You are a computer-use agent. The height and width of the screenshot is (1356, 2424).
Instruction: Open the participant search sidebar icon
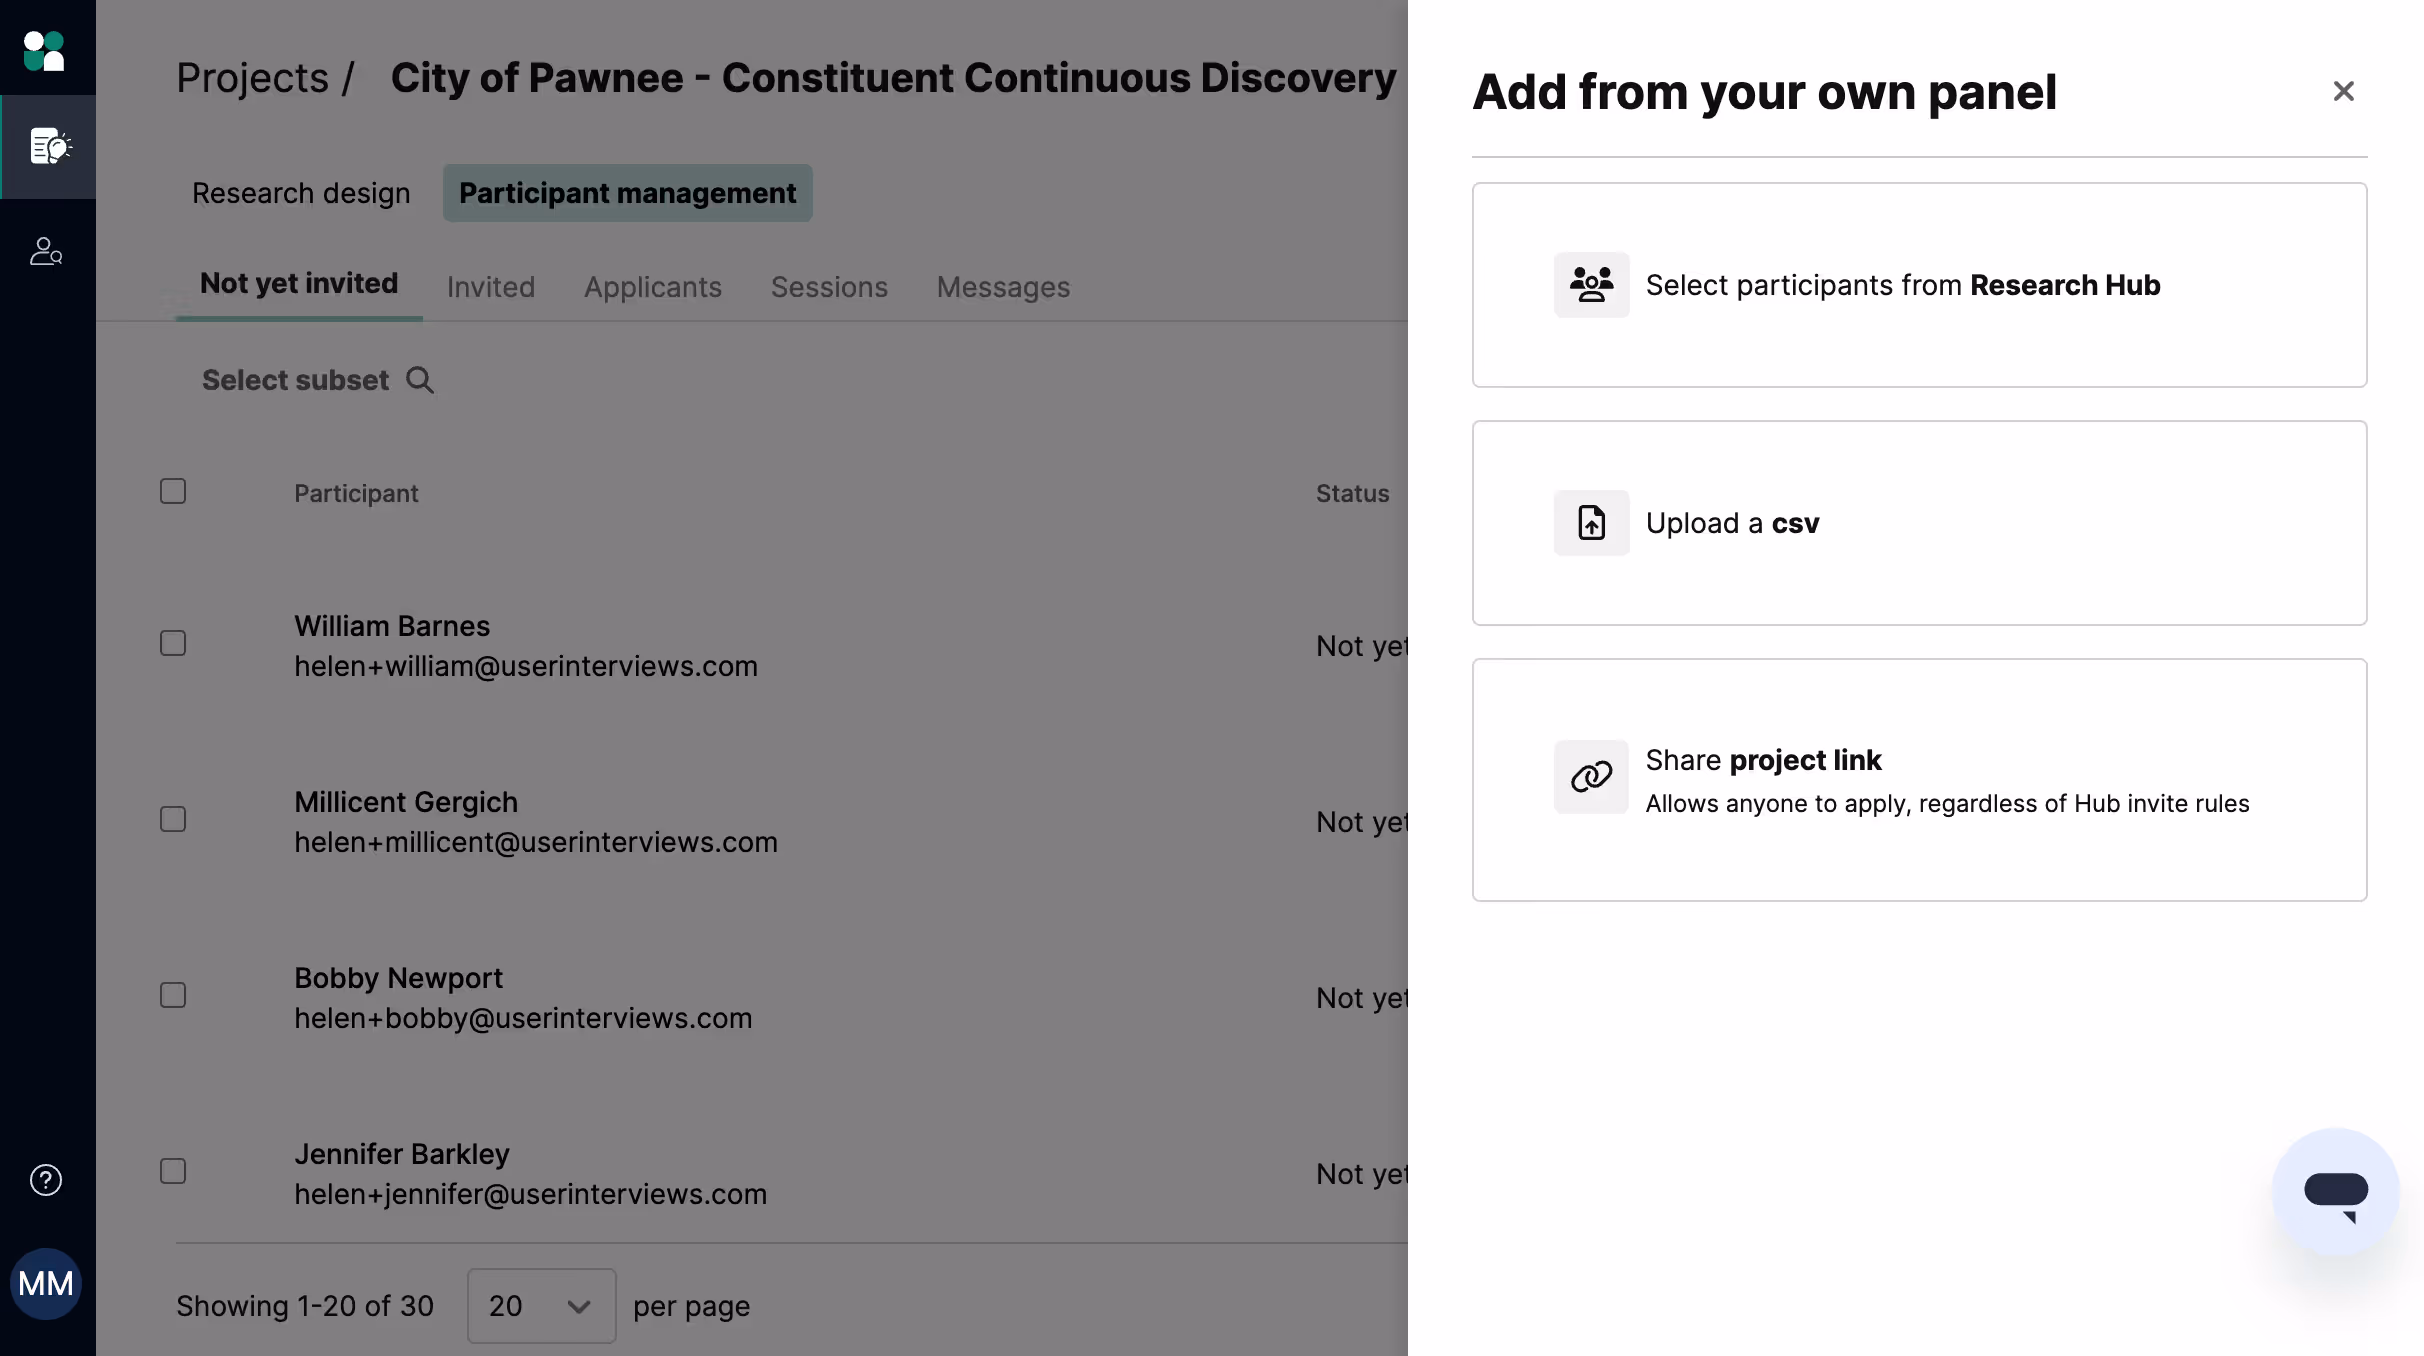pyautogui.click(x=46, y=250)
